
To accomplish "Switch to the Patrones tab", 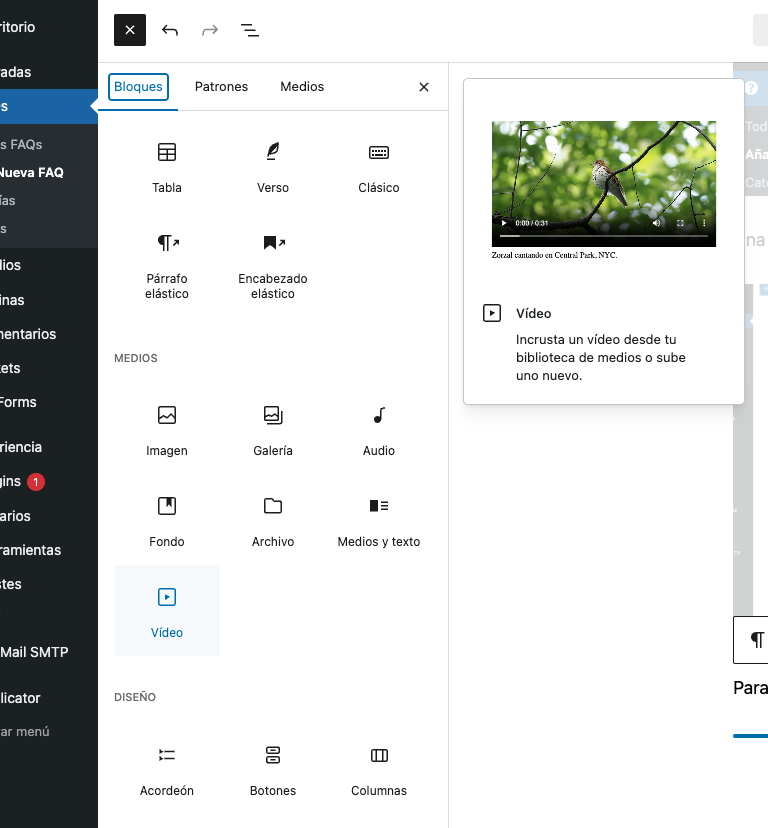I will tap(221, 87).
